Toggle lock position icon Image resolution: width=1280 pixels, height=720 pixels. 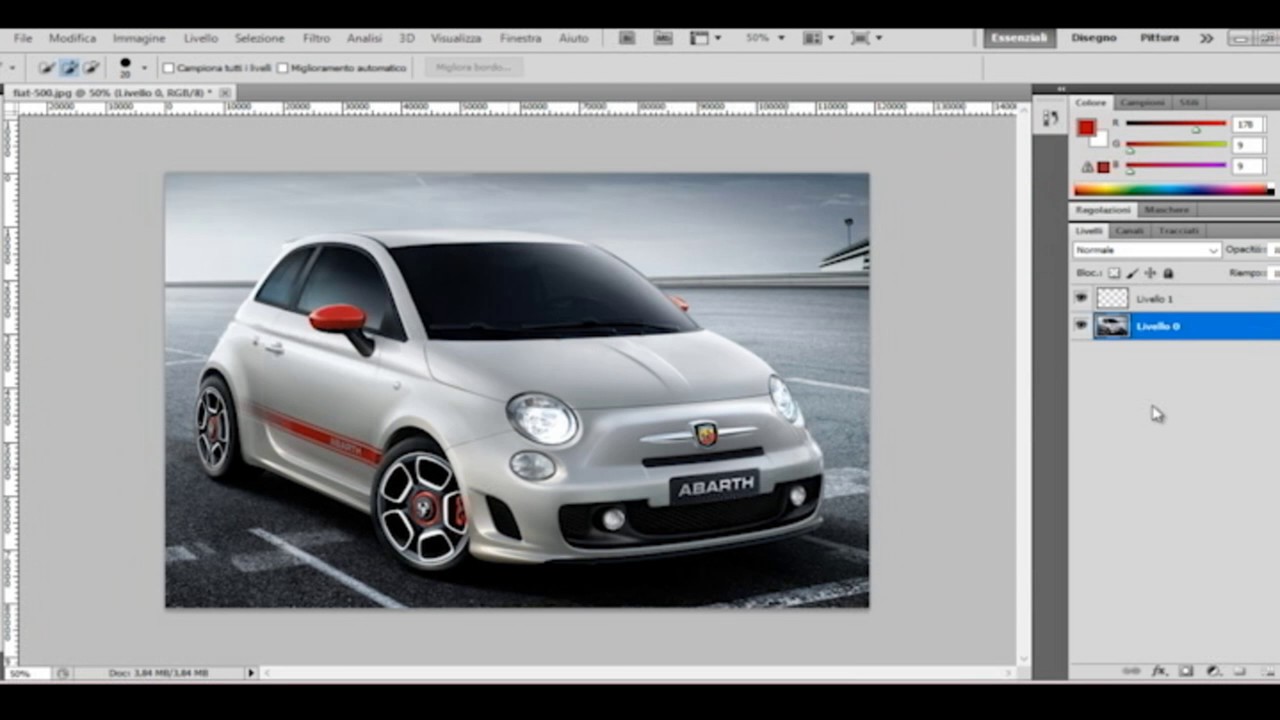tap(1150, 273)
